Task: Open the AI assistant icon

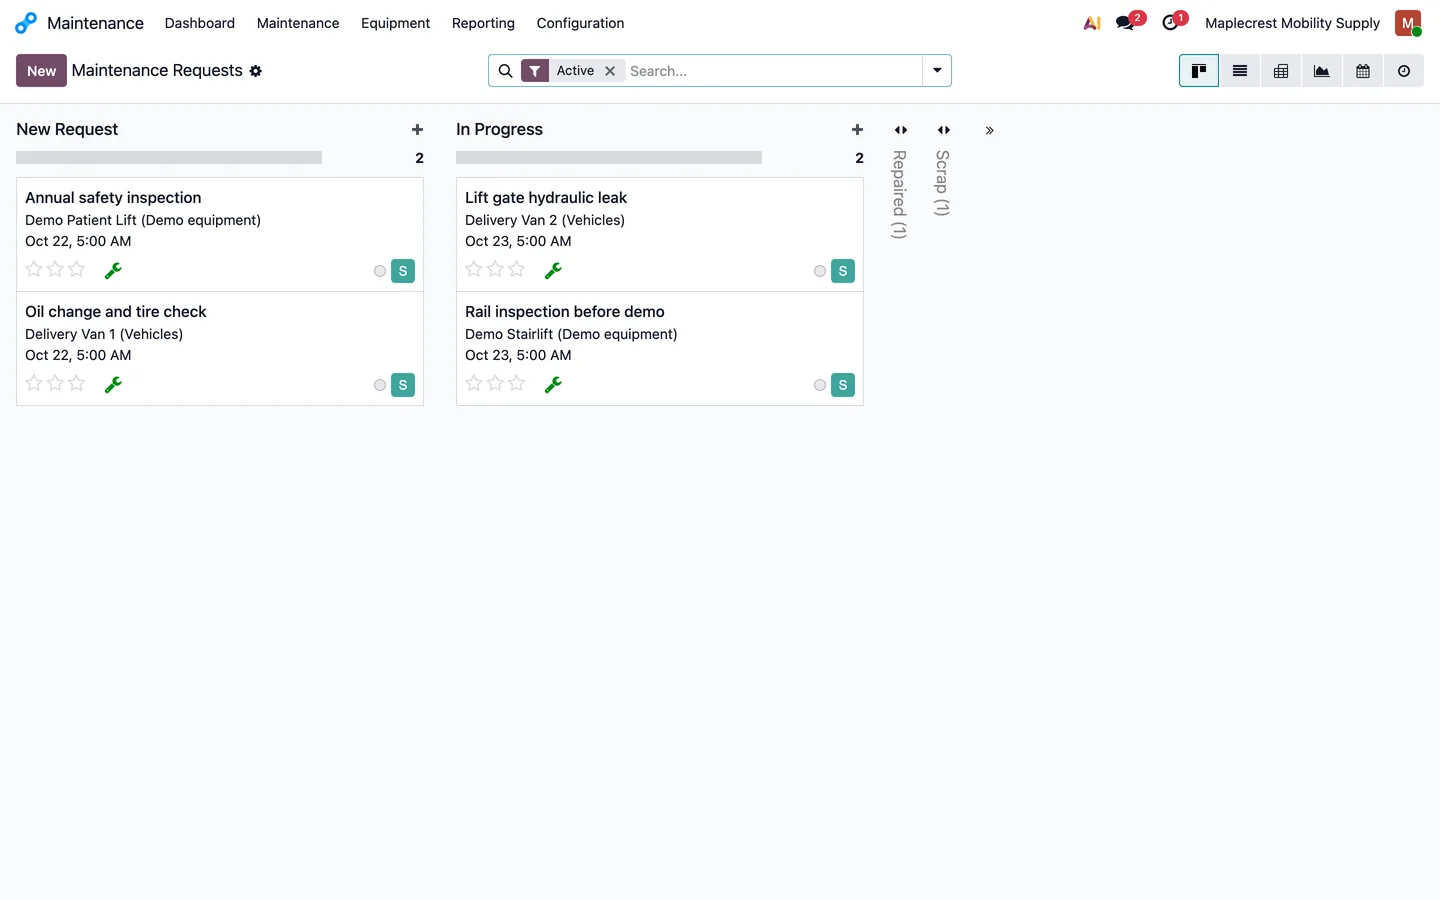Action: pos(1092,23)
